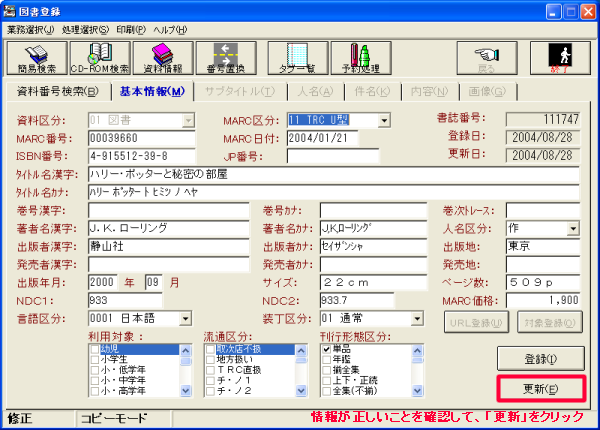
Task: Click the 出版地 field showing 東京
Action: [x=543, y=246]
